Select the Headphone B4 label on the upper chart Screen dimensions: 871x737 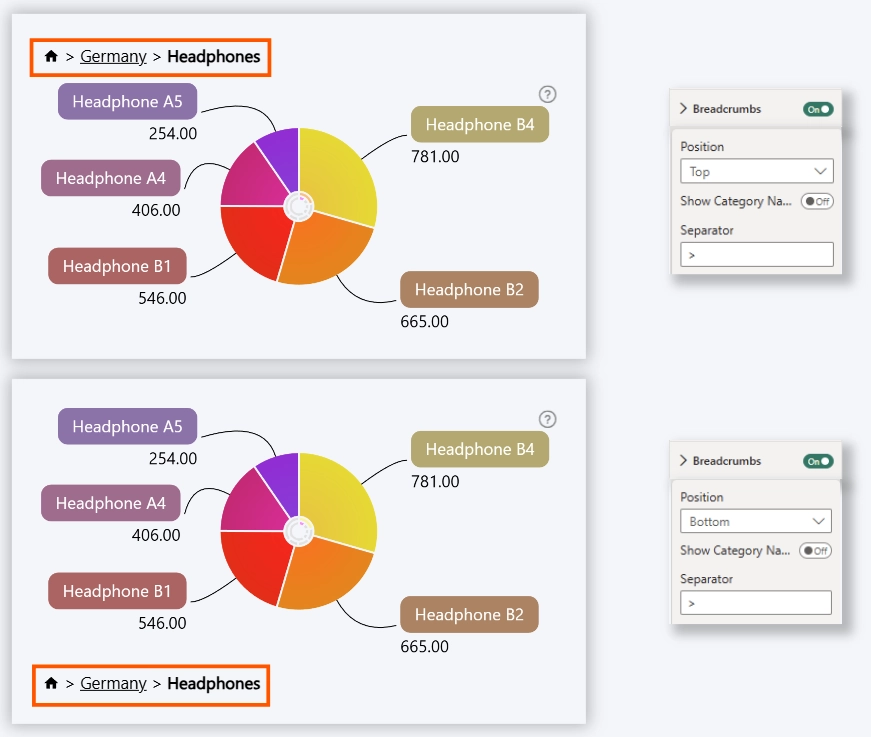pyautogui.click(x=480, y=125)
